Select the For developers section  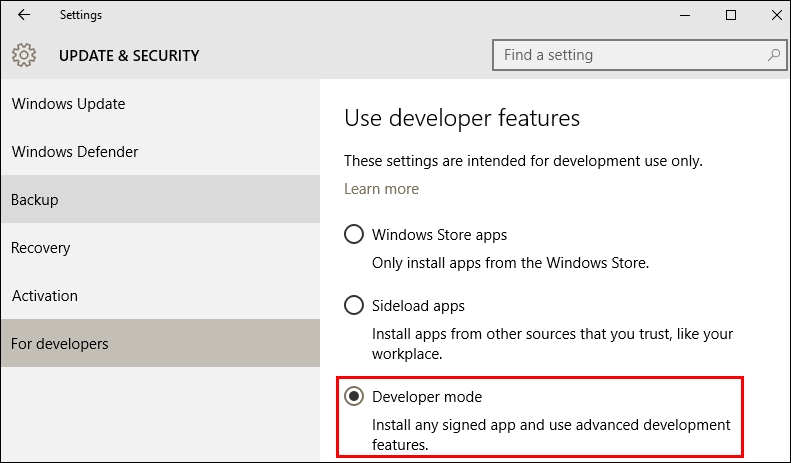tap(60, 344)
